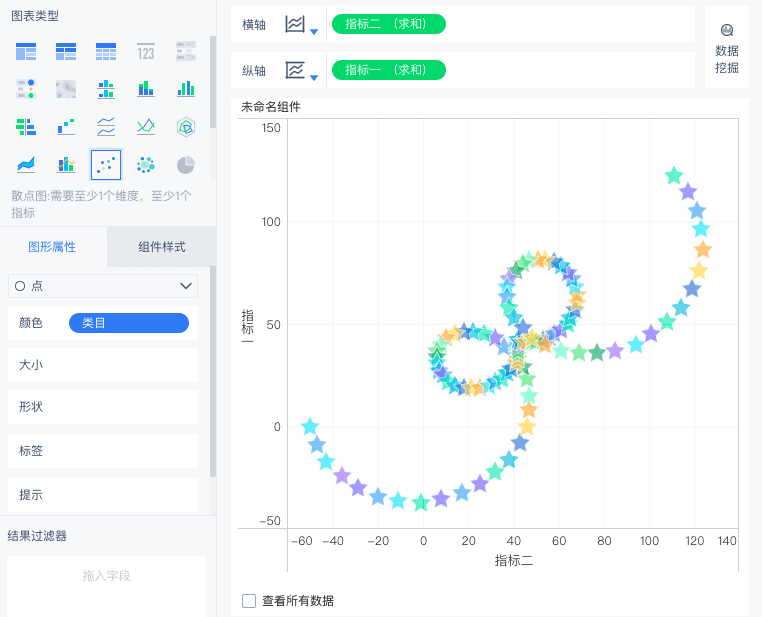Screen dimensions: 762x617
Task: Click the 指标一 (求和) field pill
Action: point(389,70)
